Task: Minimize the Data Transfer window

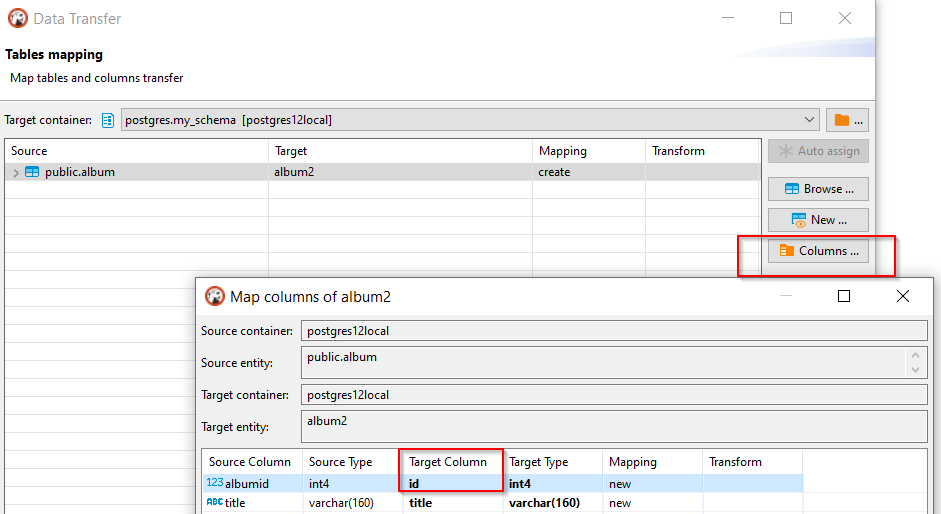Action: (728, 18)
